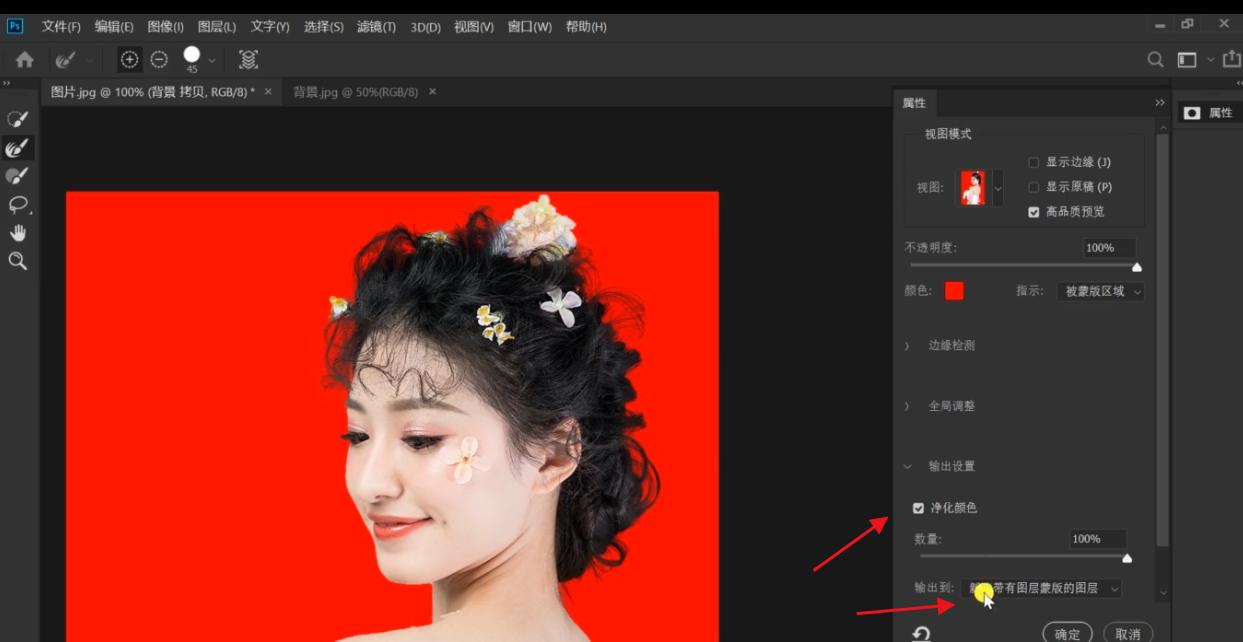The image size is (1243, 642).
Task: Click the view preview thumbnail
Action: coord(970,187)
